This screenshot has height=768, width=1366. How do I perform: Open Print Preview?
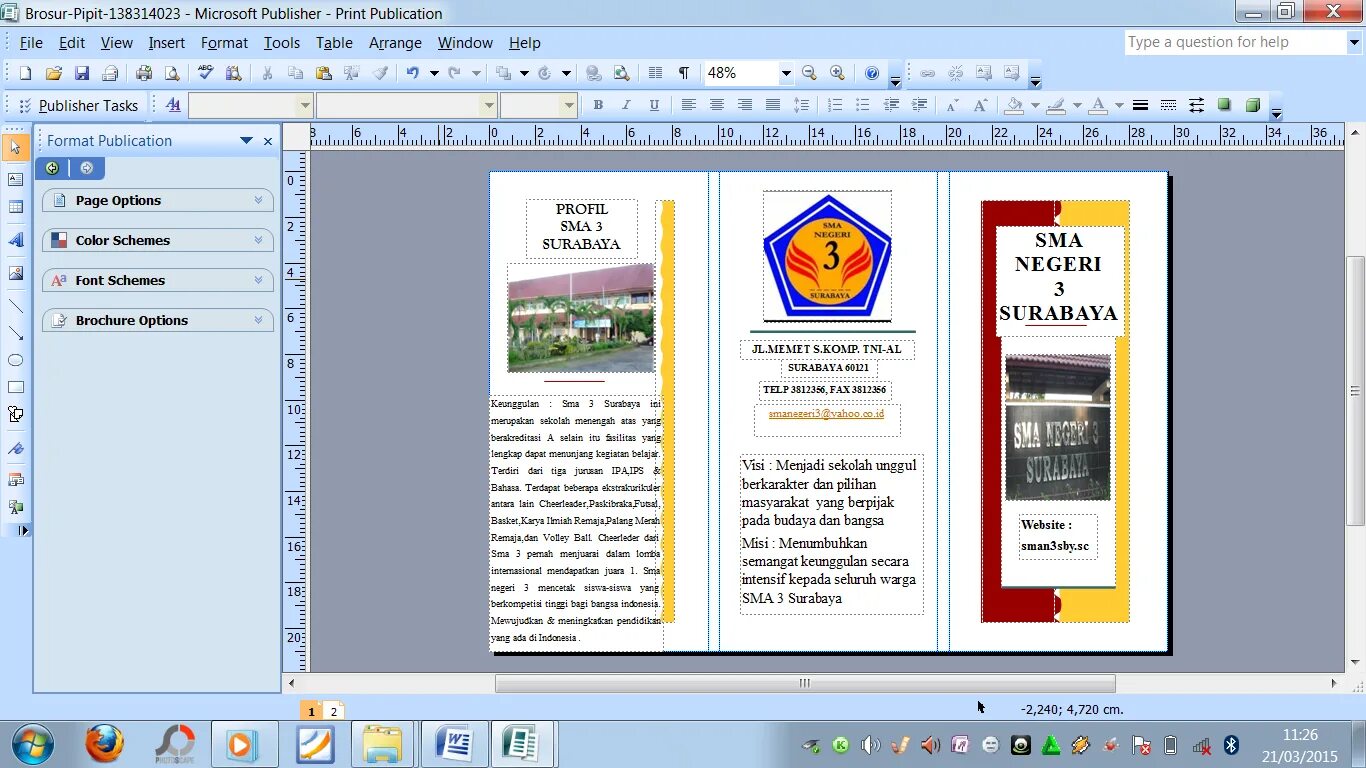tap(172, 73)
